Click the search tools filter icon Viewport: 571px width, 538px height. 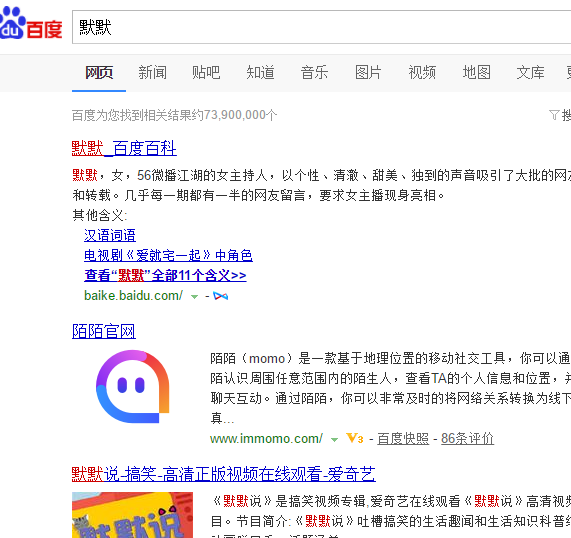pos(554,115)
